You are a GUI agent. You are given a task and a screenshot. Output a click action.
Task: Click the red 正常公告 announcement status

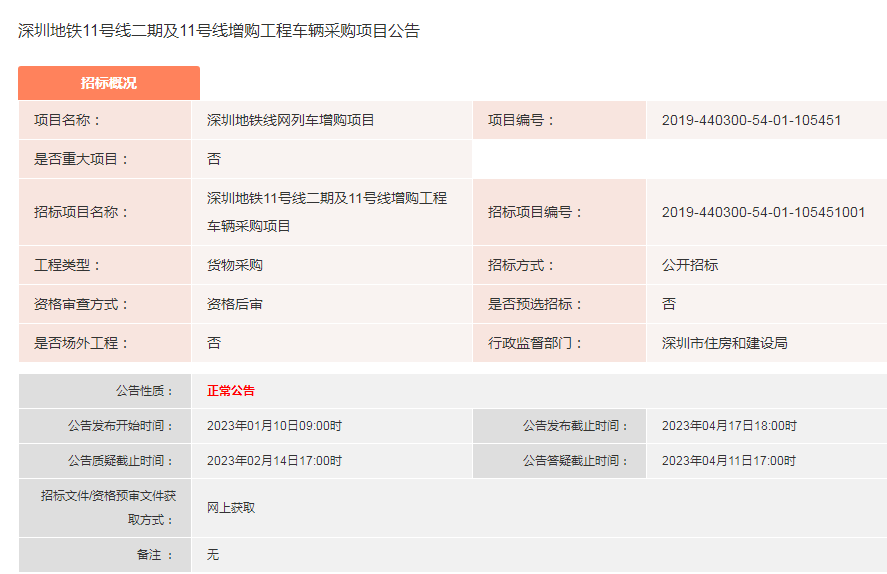(x=230, y=391)
